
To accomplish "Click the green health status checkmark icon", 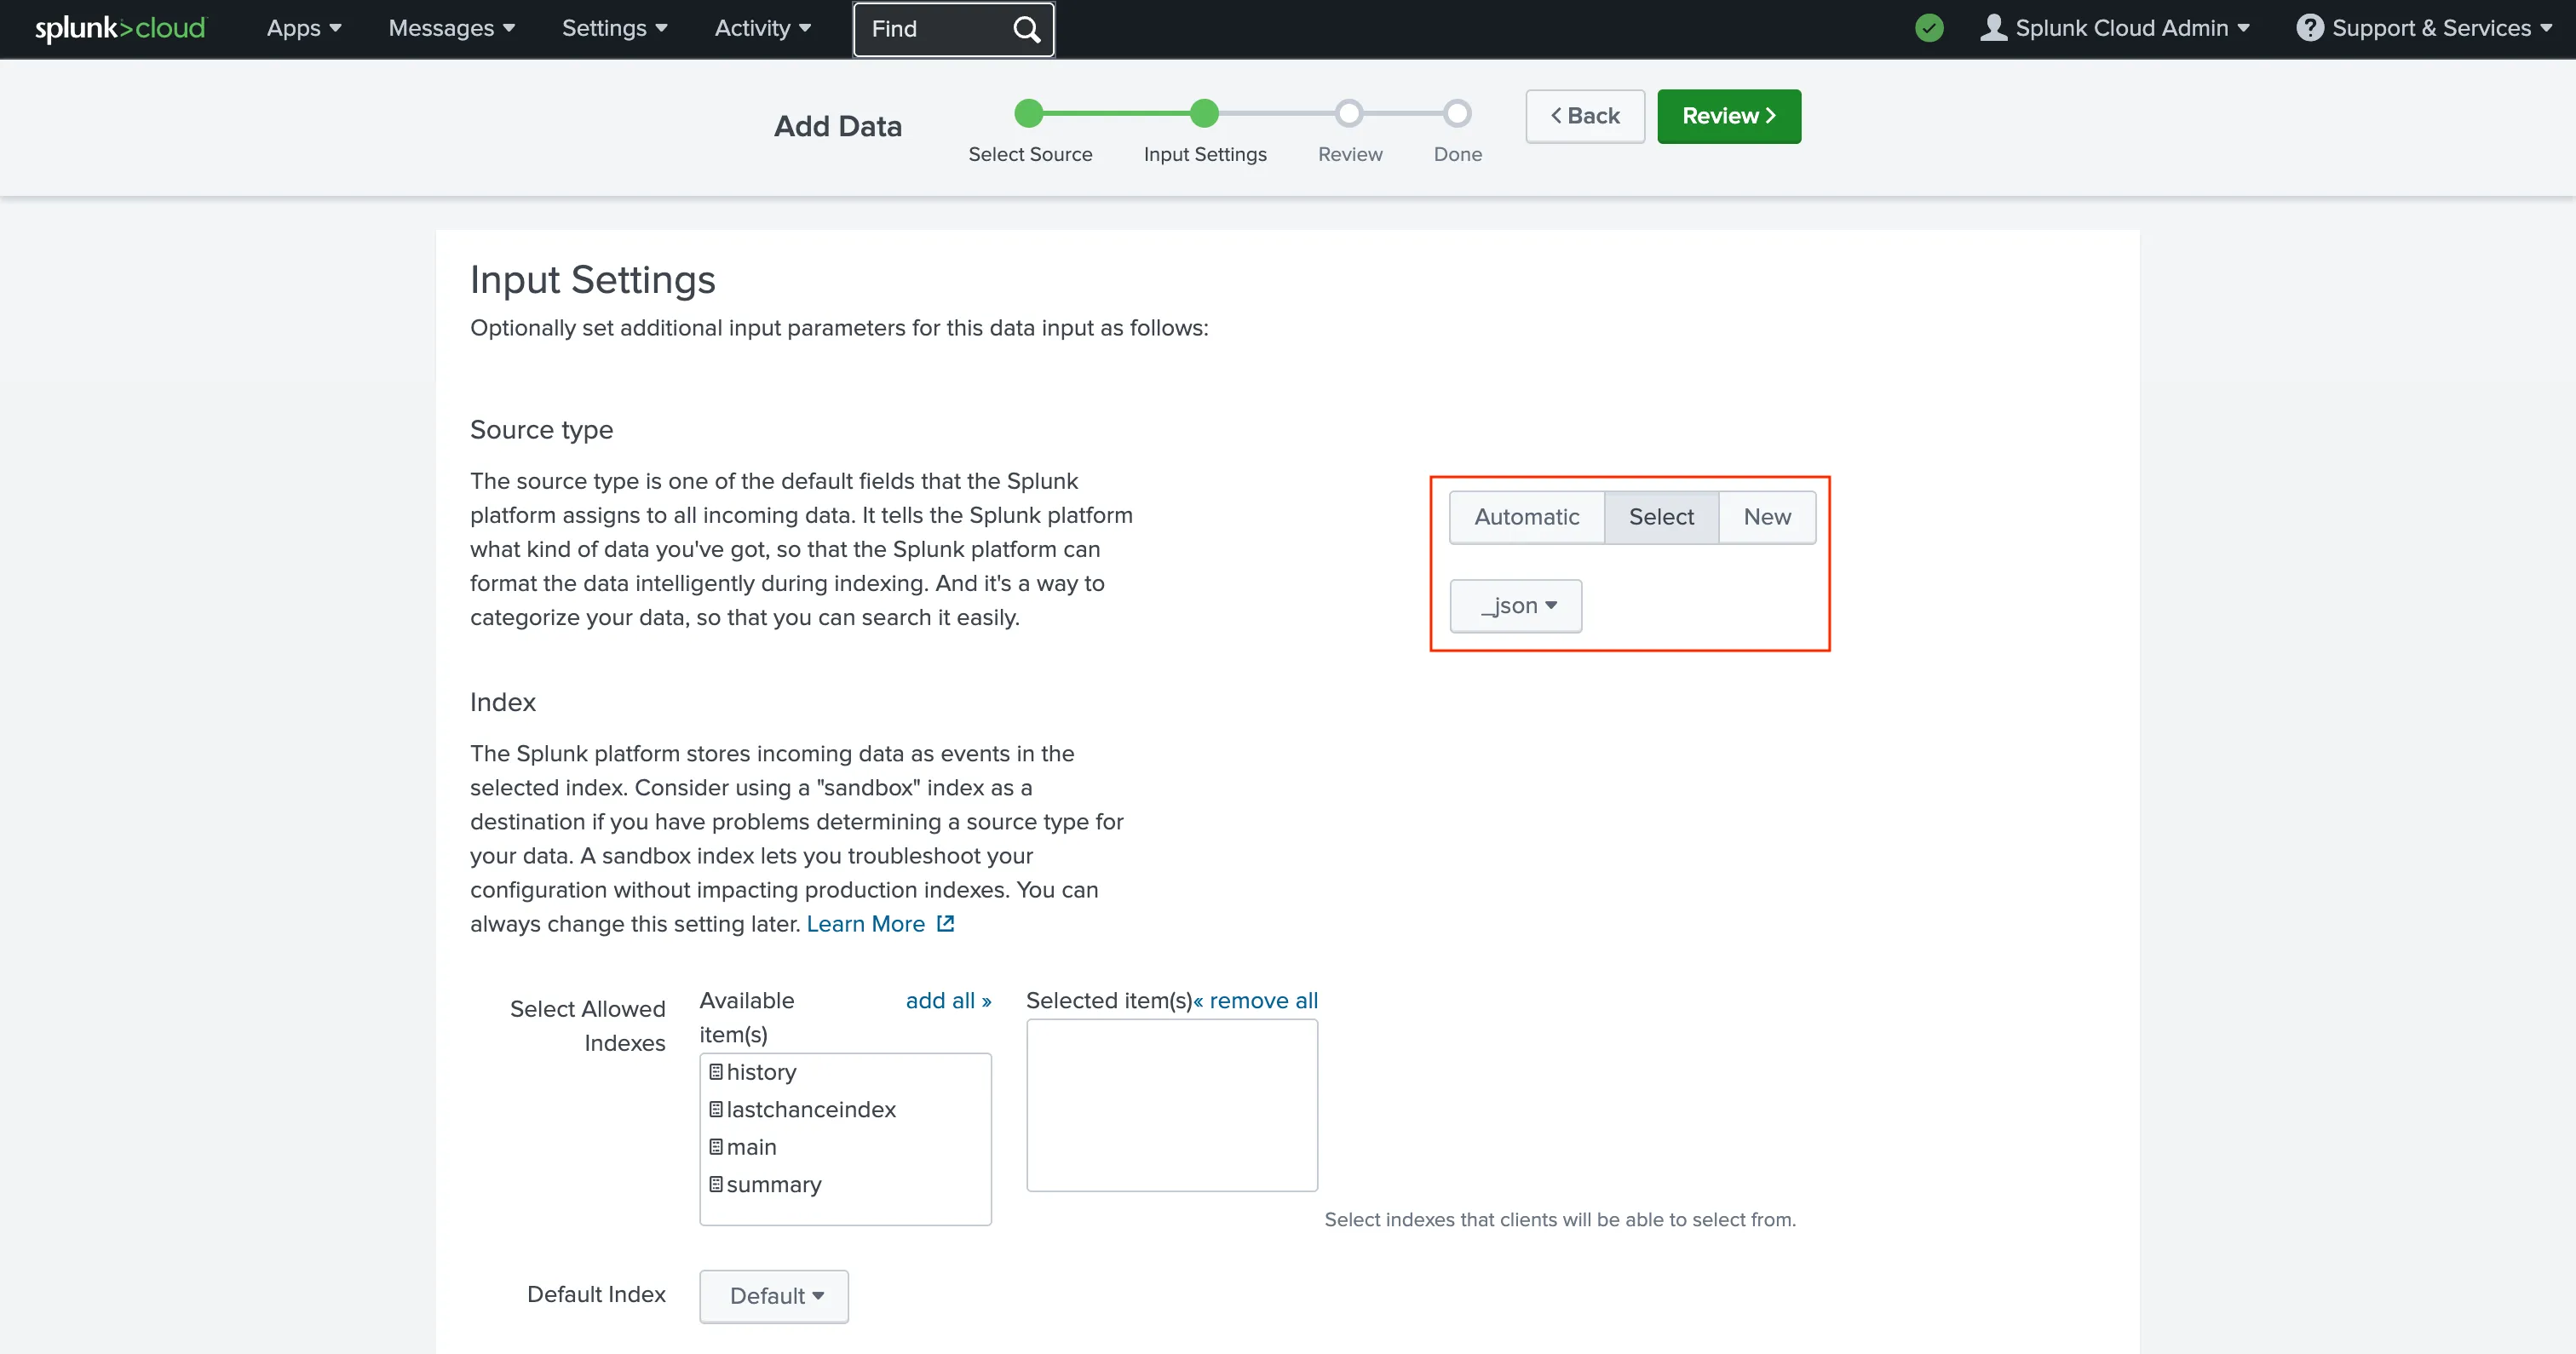I will pyautogui.click(x=1929, y=28).
